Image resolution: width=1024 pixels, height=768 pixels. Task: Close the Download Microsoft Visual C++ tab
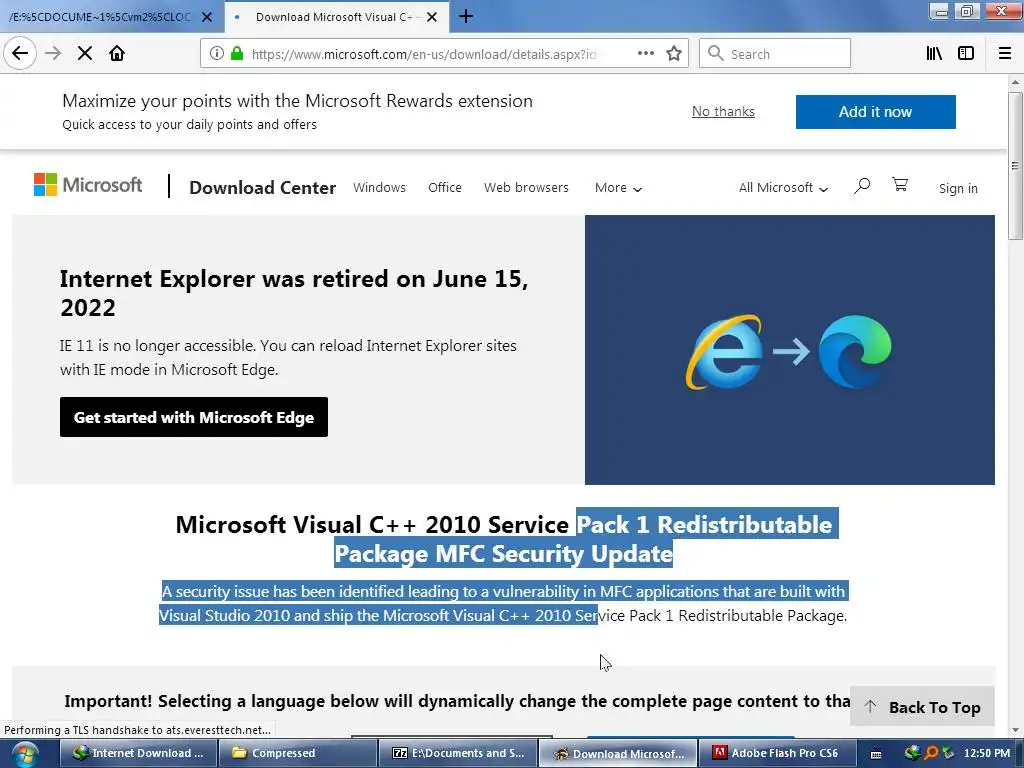coord(432,17)
